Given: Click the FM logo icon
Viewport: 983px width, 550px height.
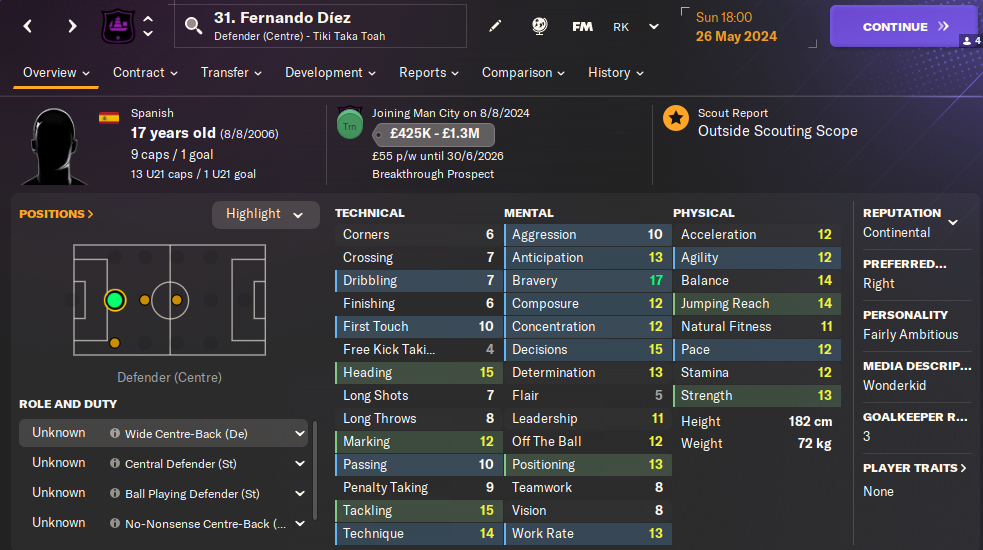Looking at the screenshot, I should (582, 26).
